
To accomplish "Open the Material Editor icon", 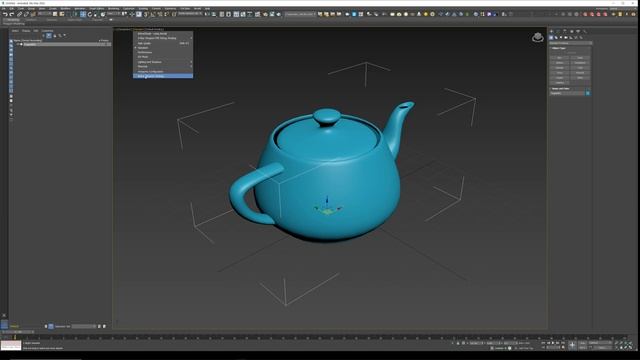I will click(x=258, y=14).
